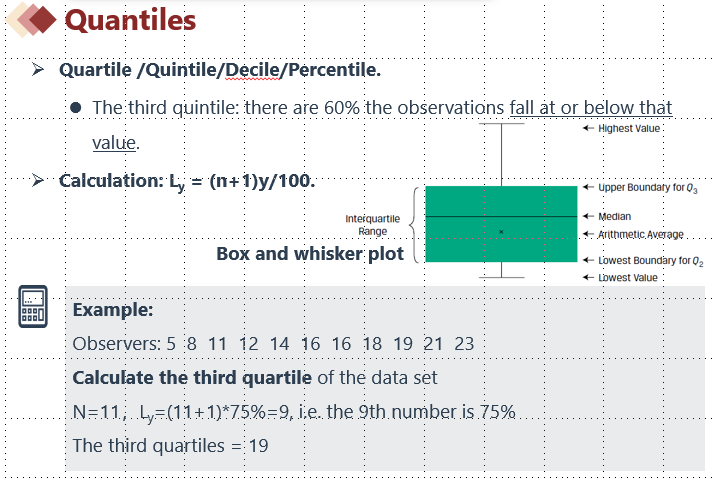Select the round bullet before 'The third quintile'
The image size is (715, 480).
(x=76, y=108)
